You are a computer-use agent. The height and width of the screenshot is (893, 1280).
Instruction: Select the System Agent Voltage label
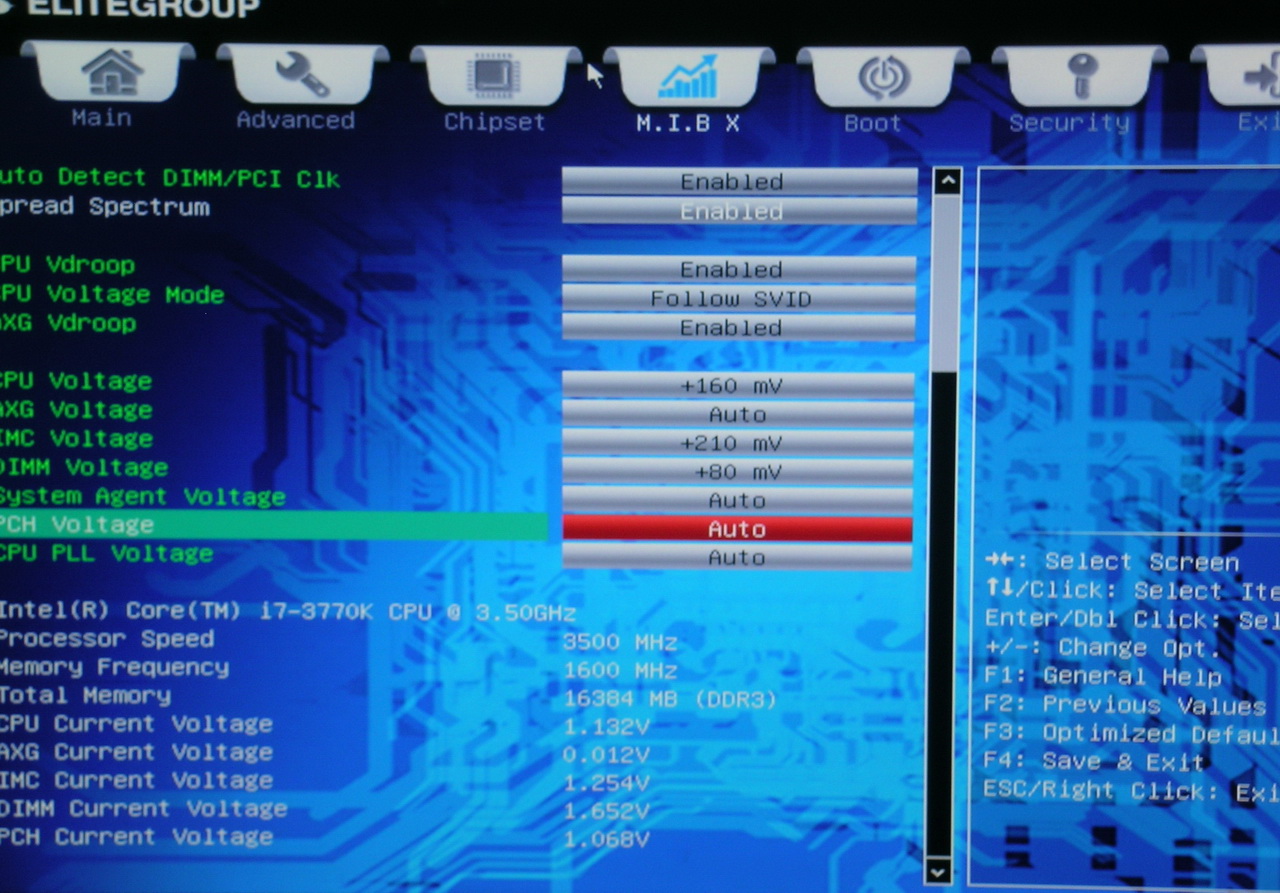click(142, 497)
